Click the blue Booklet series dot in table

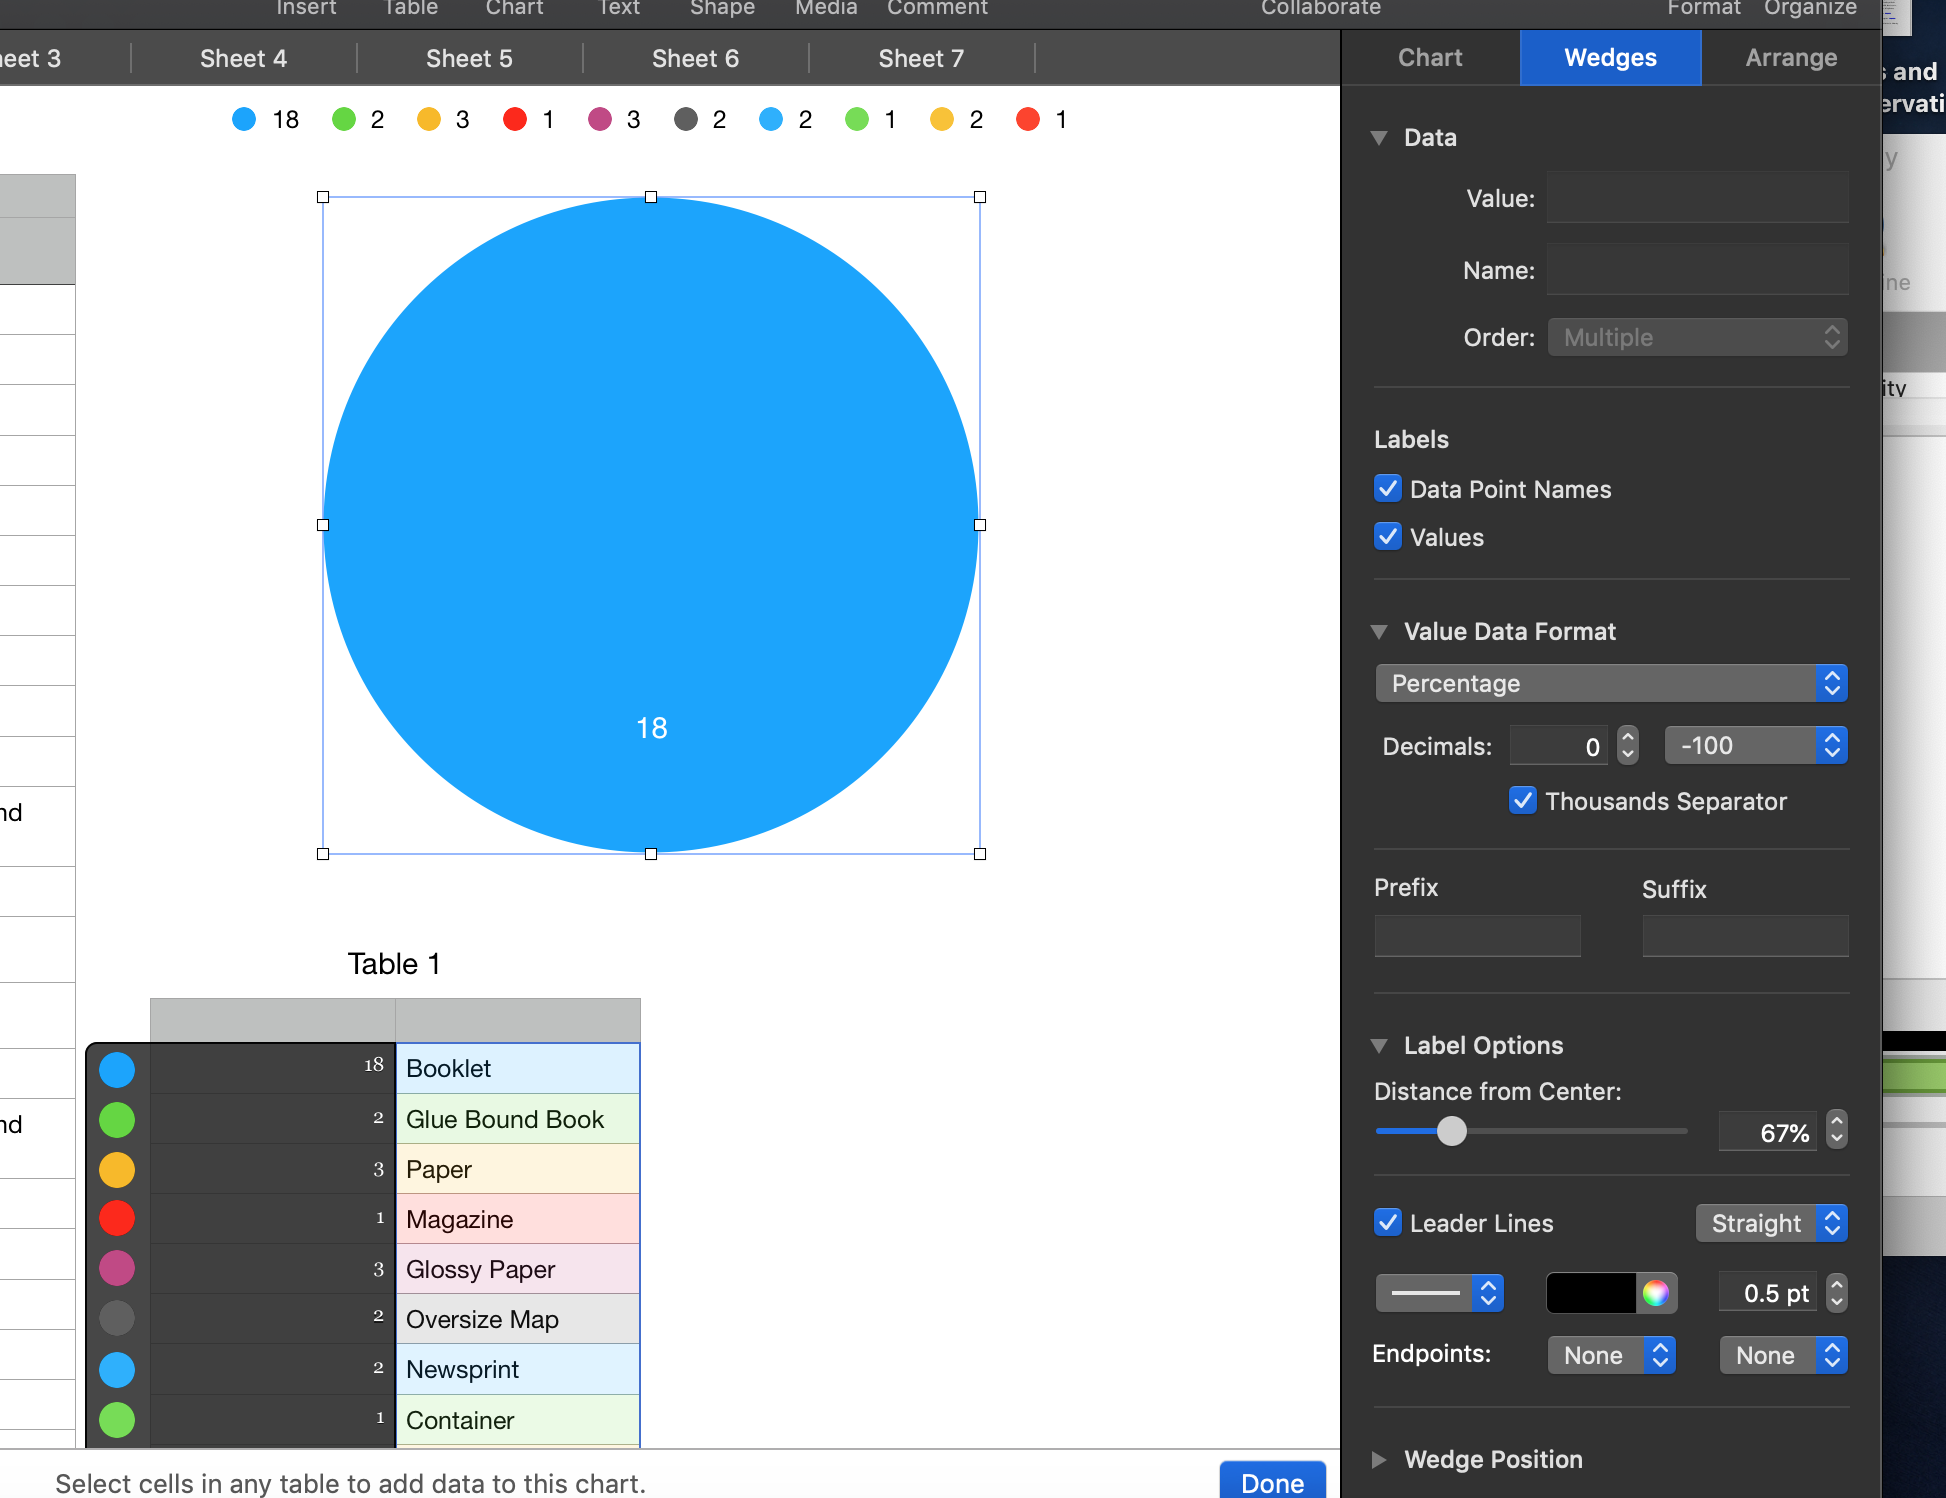[x=117, y=1069]
